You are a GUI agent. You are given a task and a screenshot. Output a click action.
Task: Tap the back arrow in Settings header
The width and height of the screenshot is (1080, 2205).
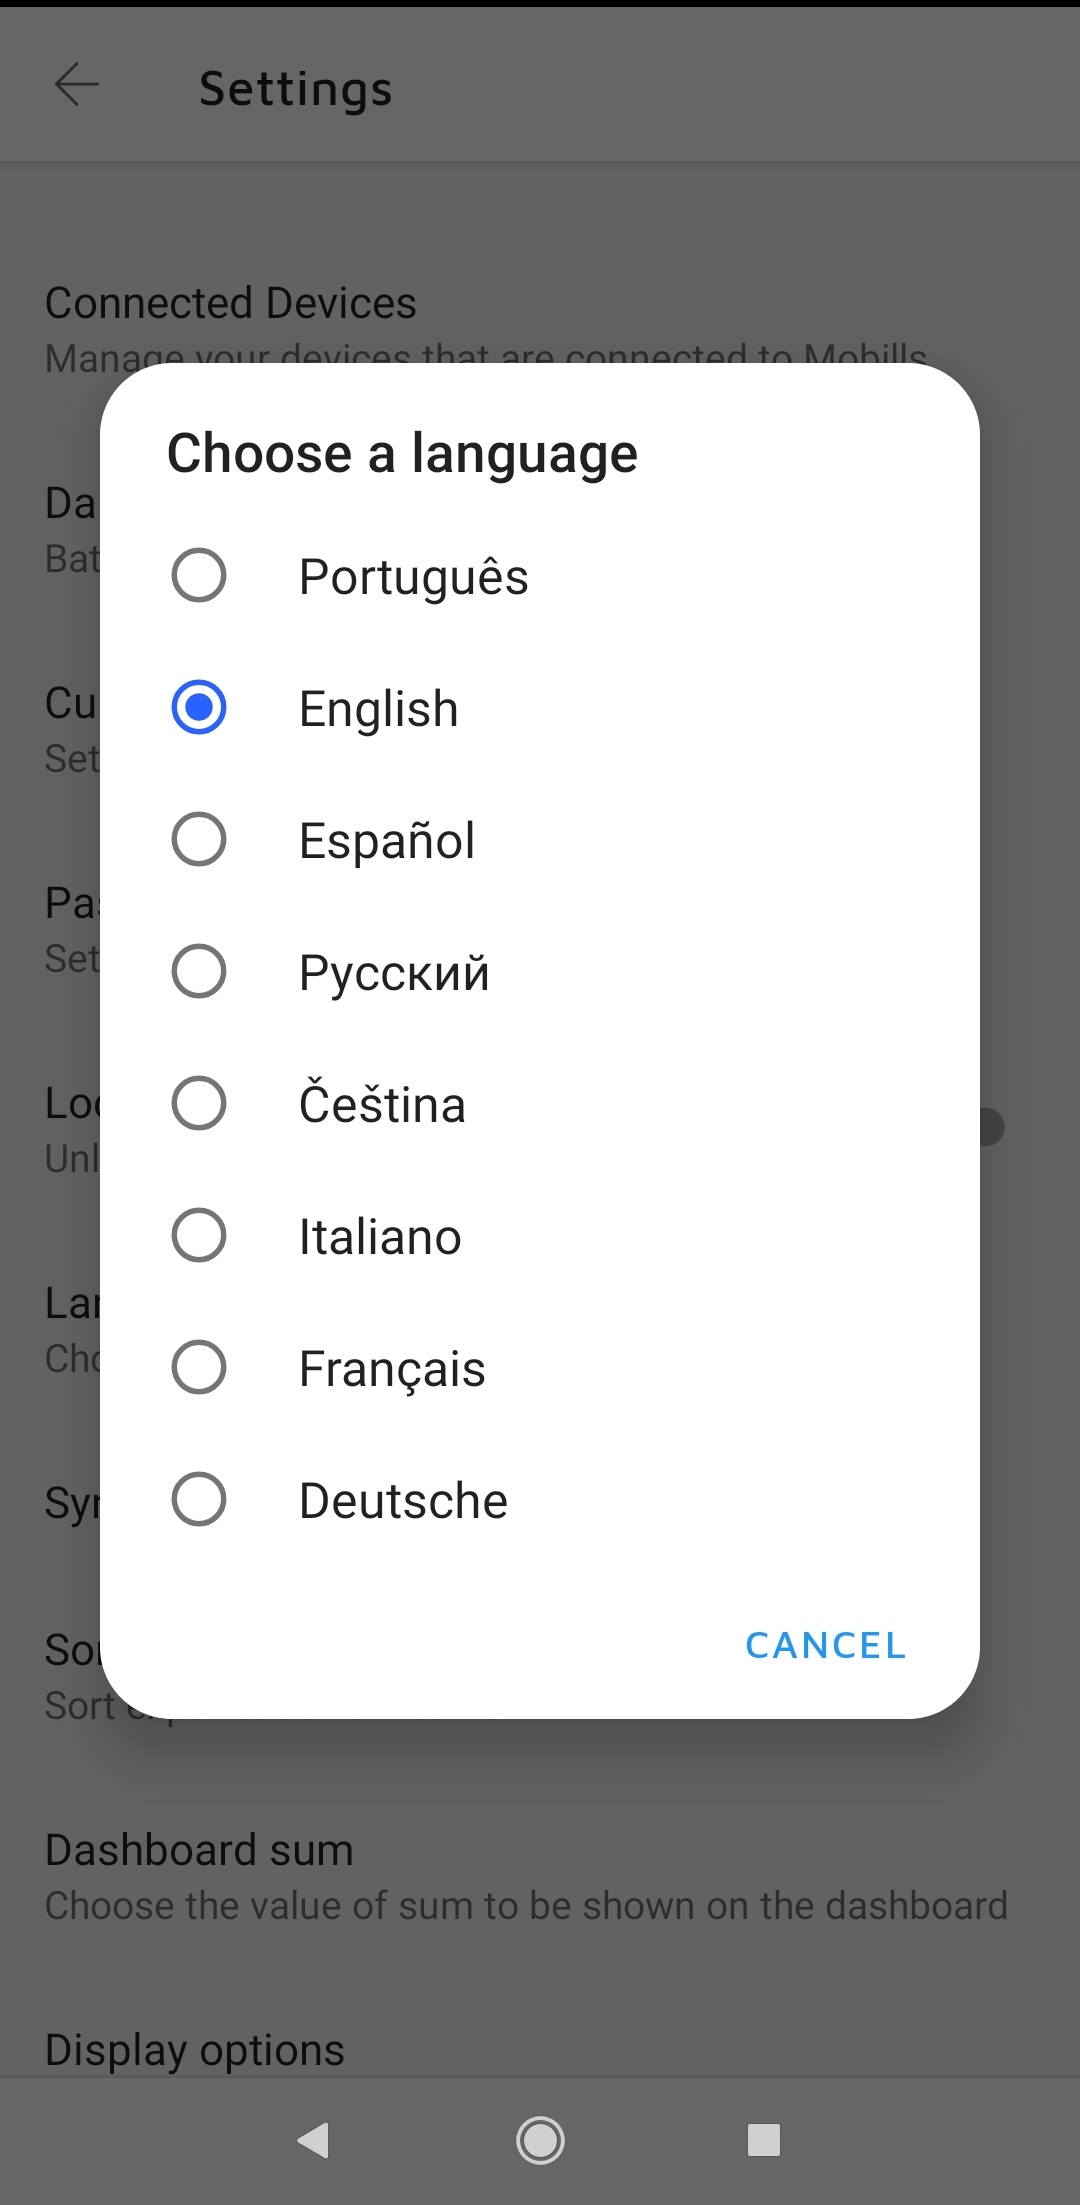click(x=76, y=86)
